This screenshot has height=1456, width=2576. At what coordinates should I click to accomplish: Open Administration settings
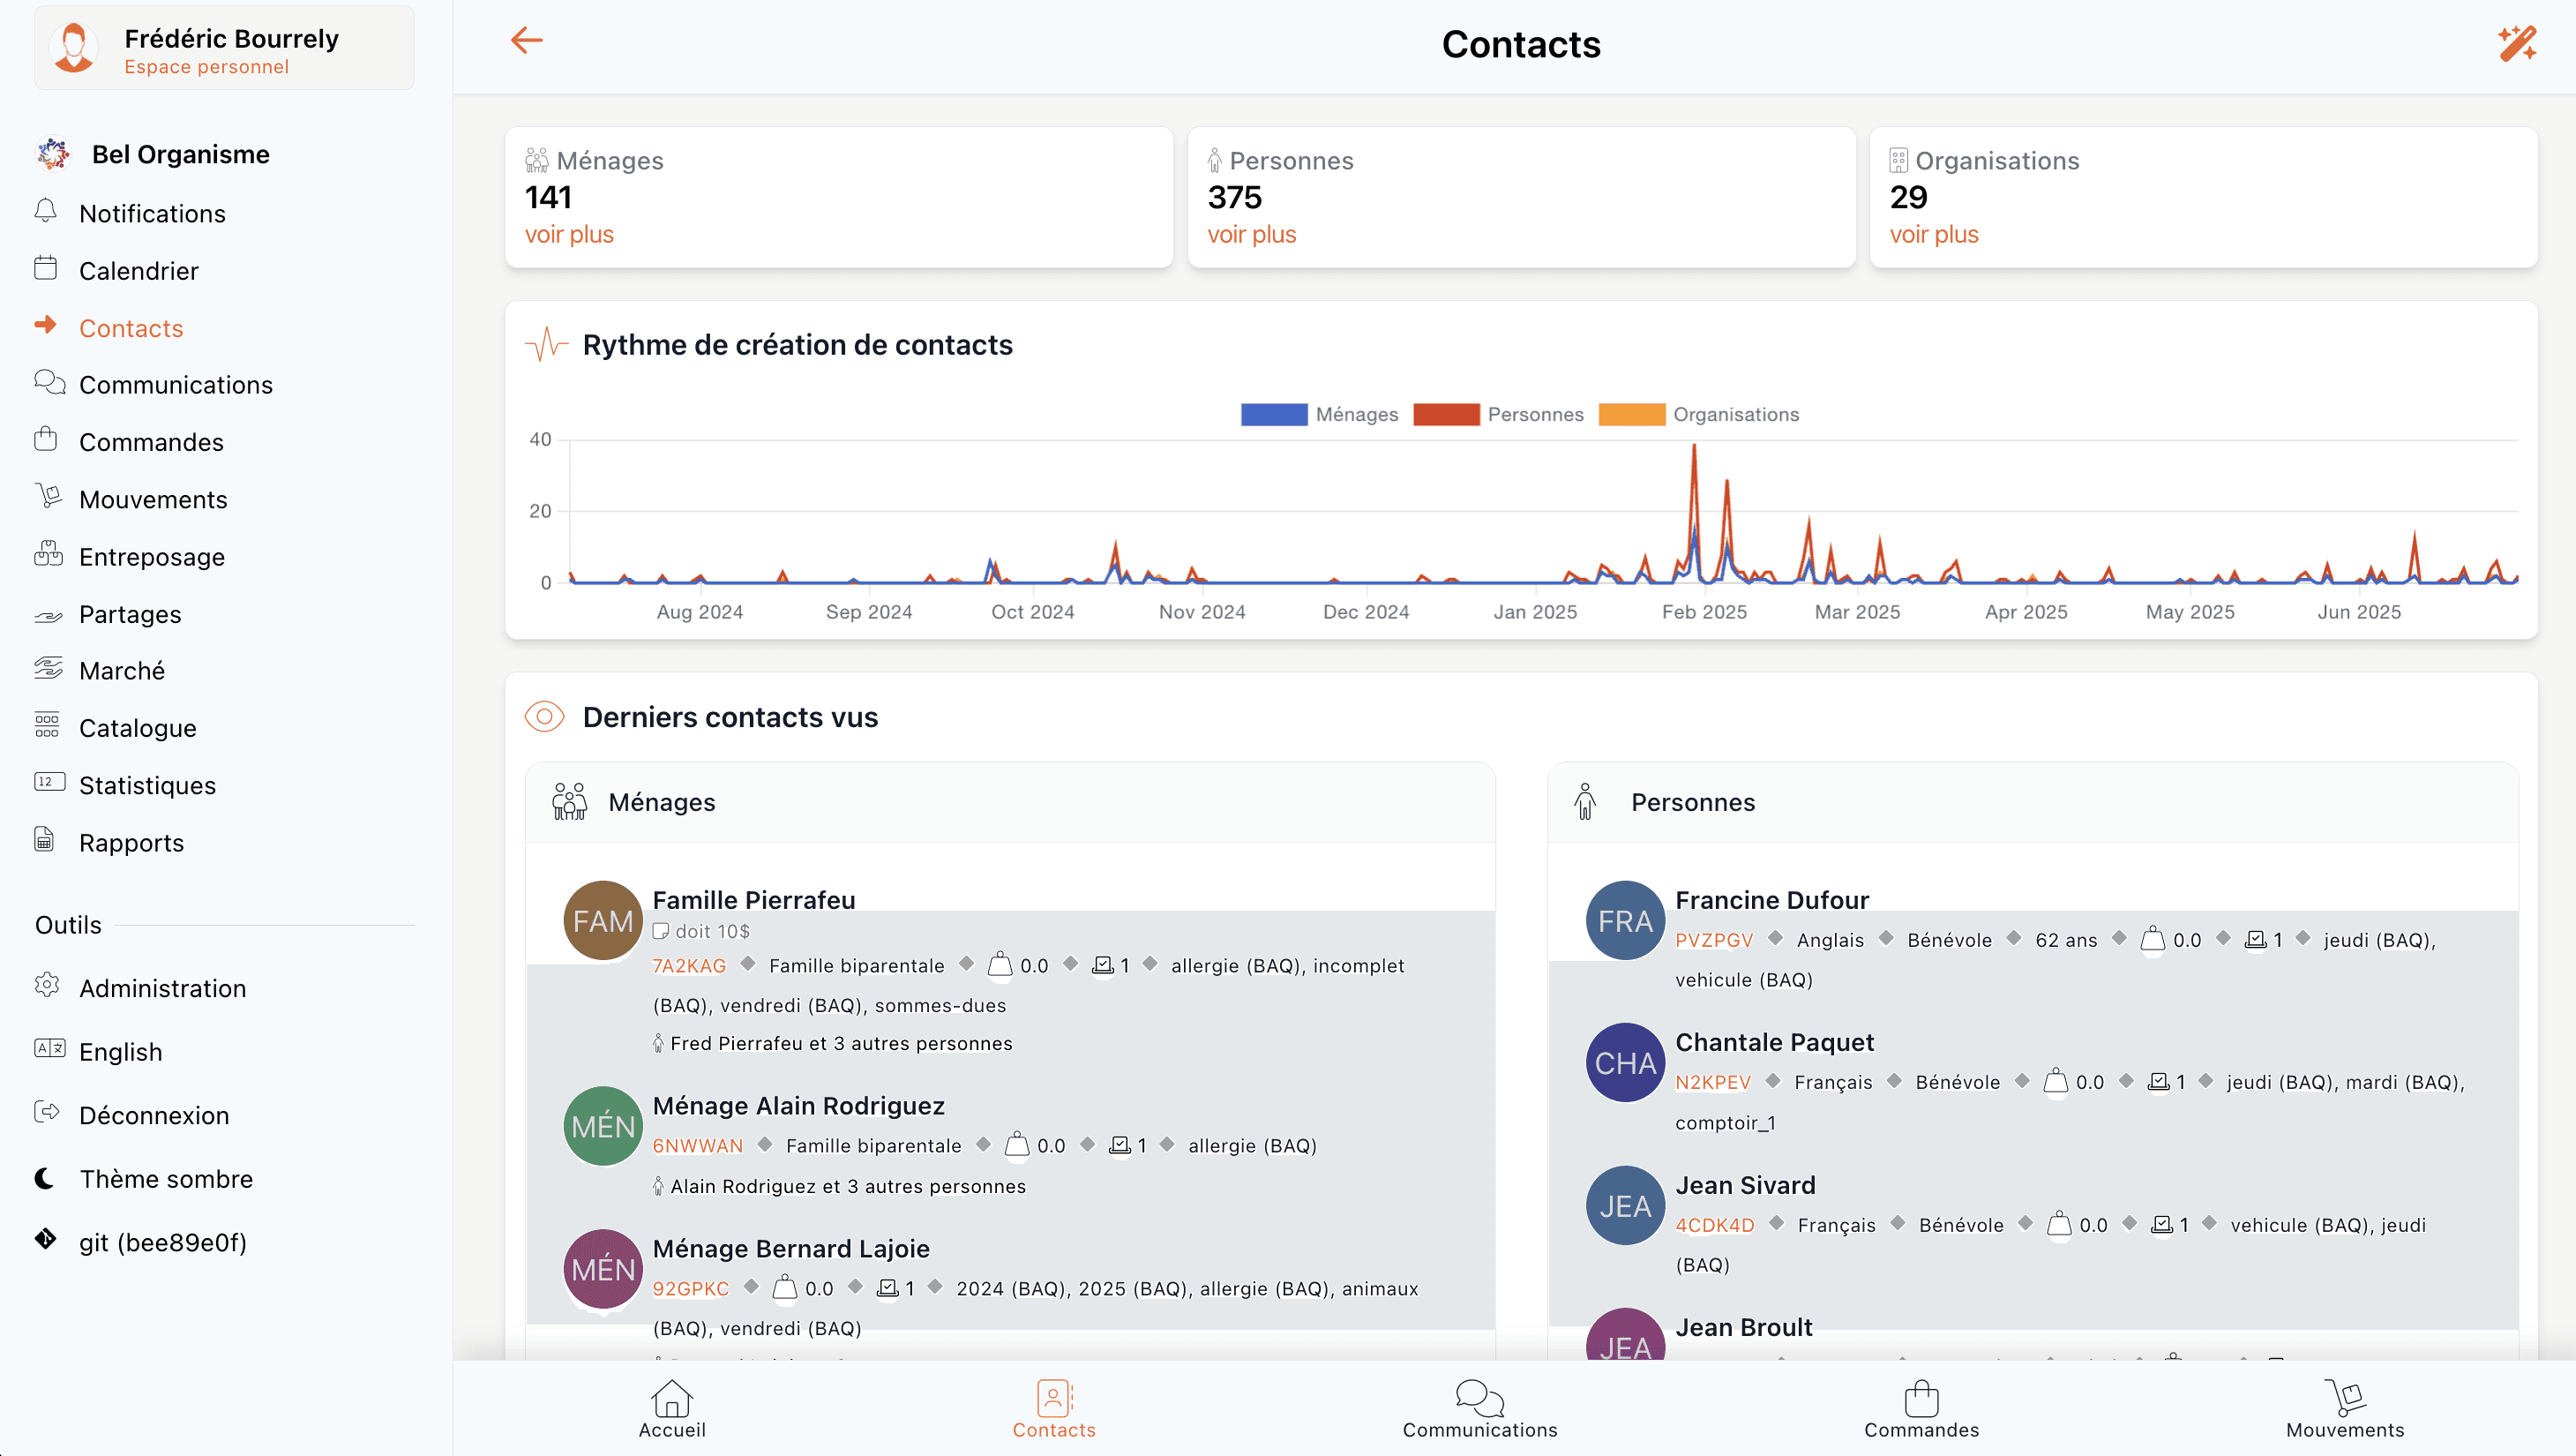tap(162, 988)
